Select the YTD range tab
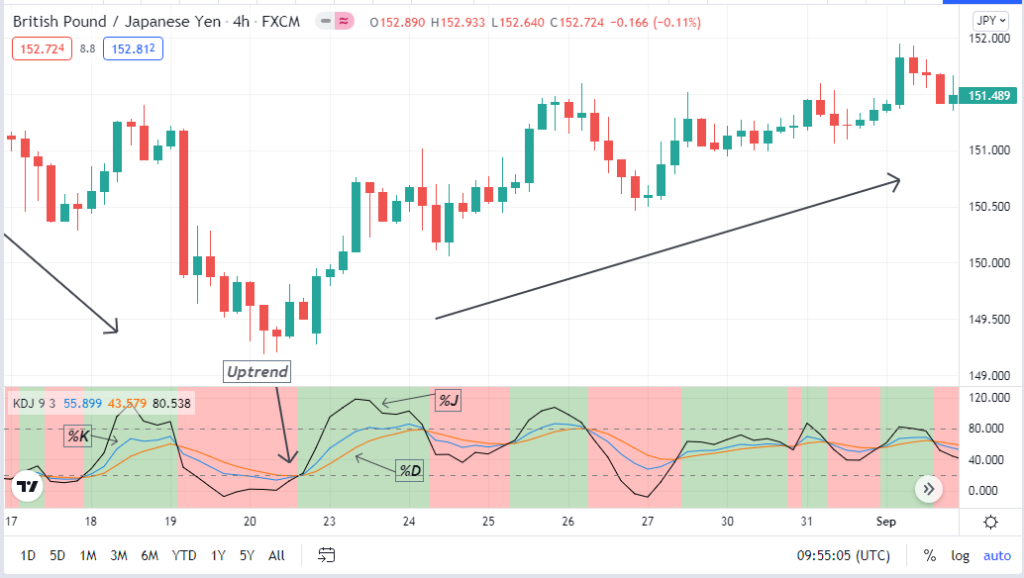1024x578 pixels. coord(184,555)
